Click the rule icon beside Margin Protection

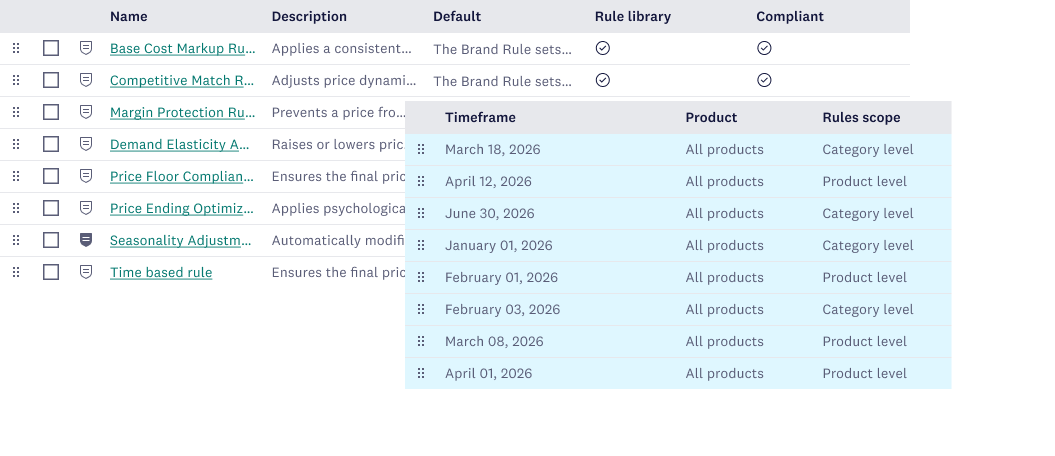[x=86, y=112]
